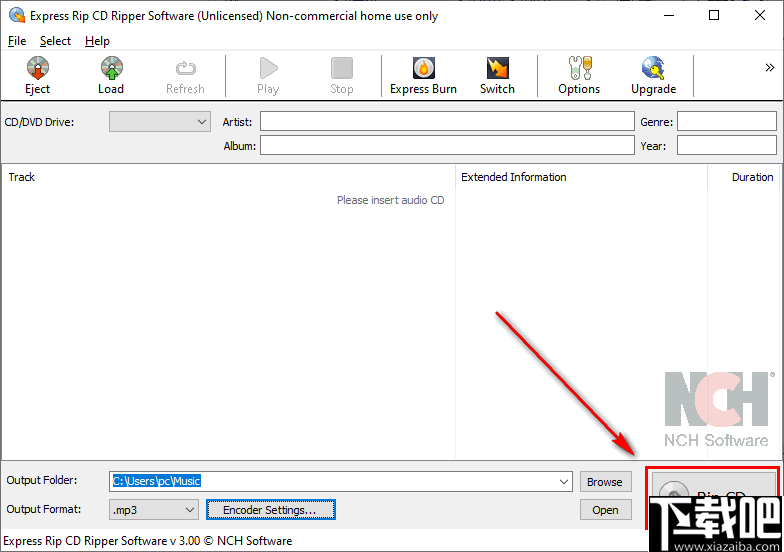Expand the toolbar overflow chevron

(770, 68)
